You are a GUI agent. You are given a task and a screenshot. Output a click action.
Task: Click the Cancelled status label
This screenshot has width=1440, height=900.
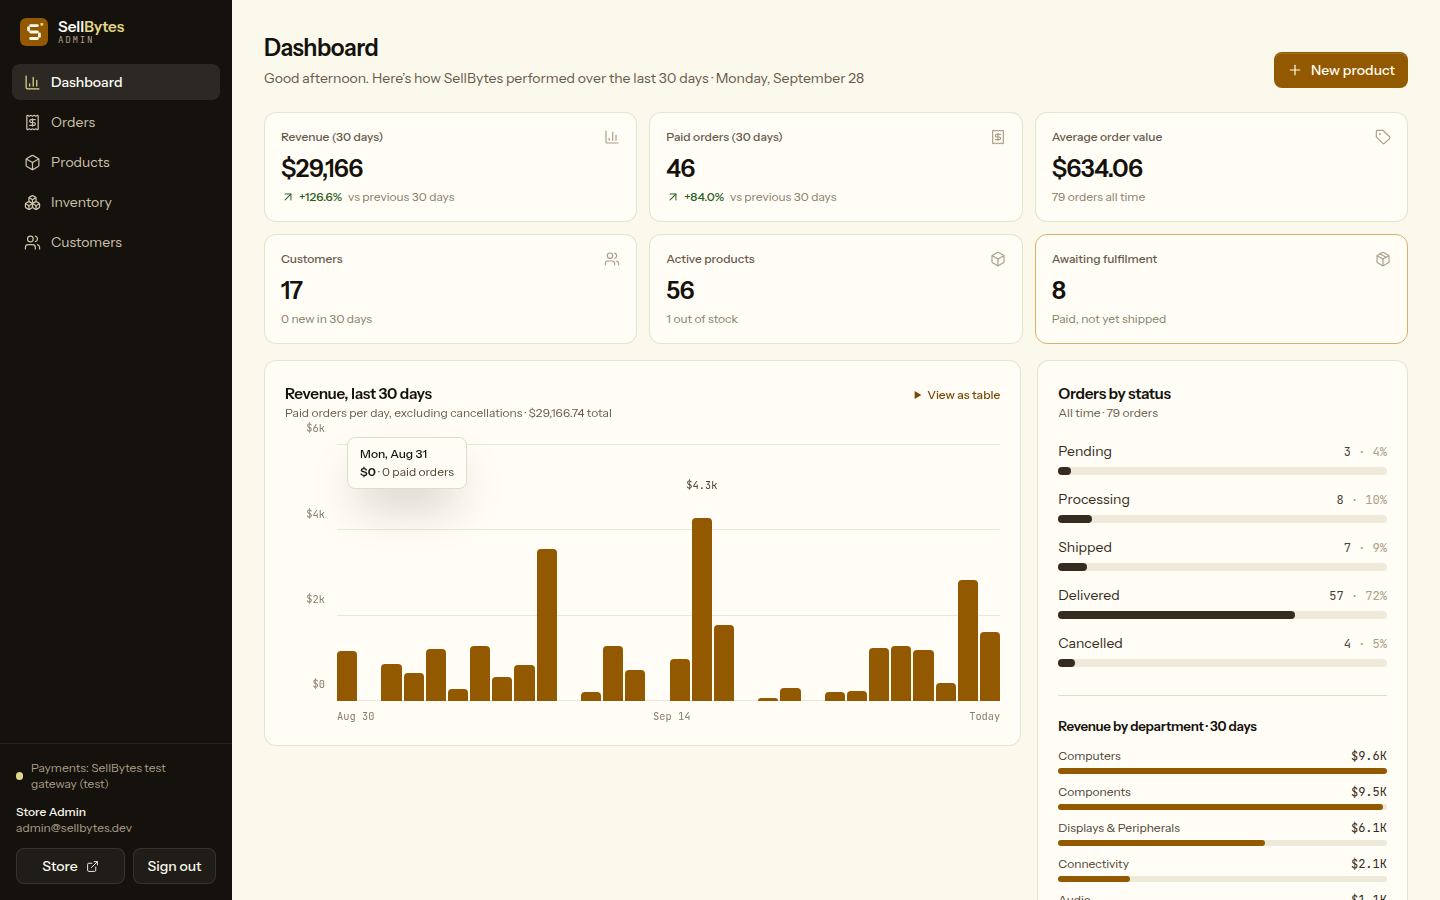coord(1090,643)
